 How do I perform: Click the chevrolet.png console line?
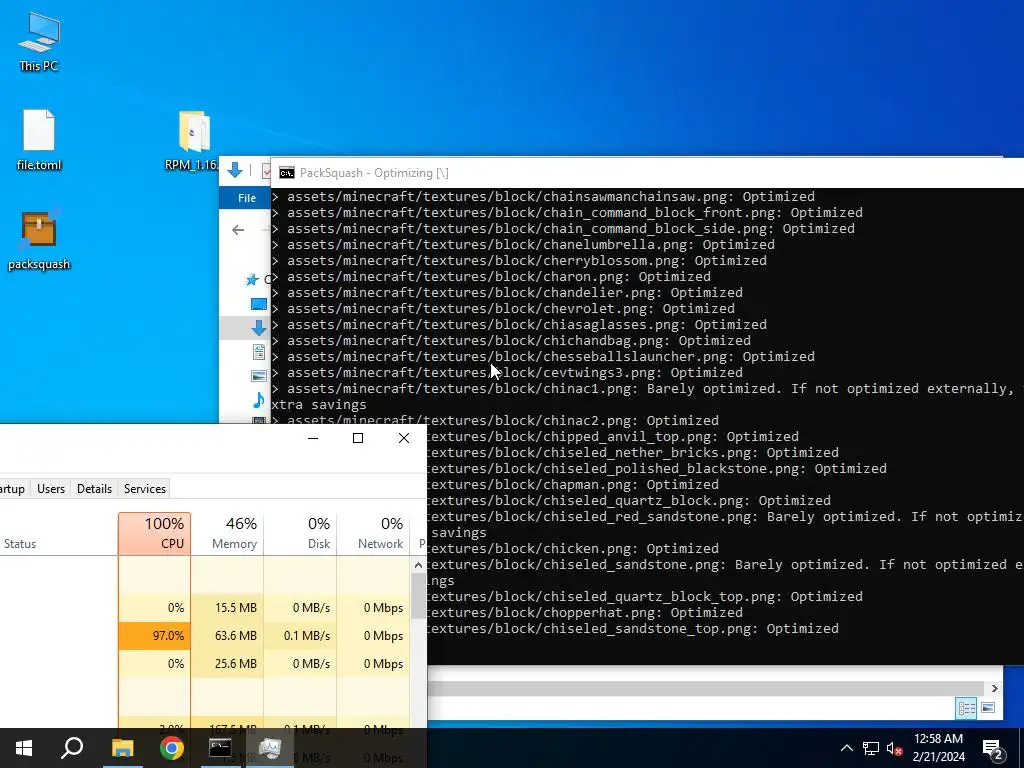tap(503, 309)
